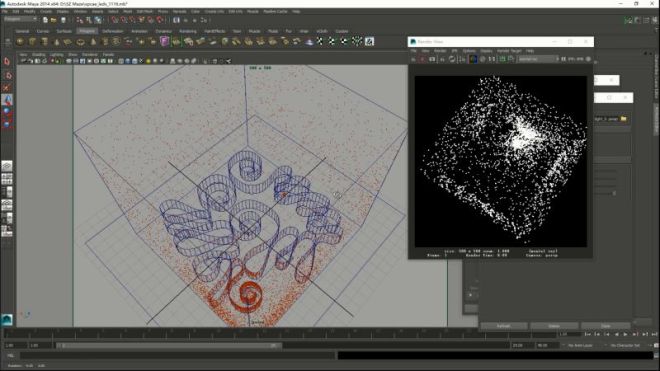
Task: Click the Open Scene folder icon
Action: [x=54, y=20]
